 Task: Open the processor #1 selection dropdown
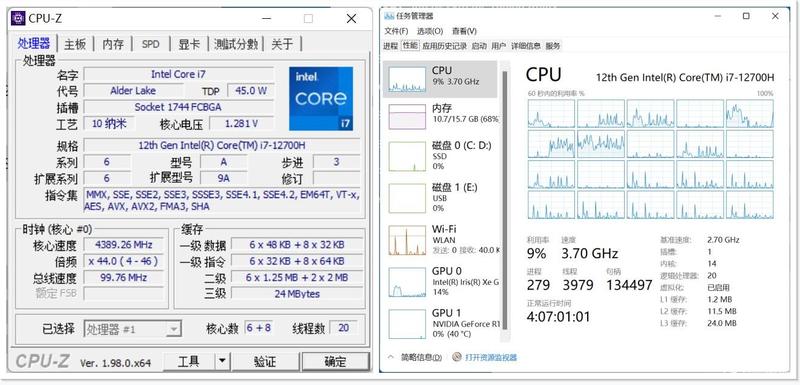(x=133, y=329)
